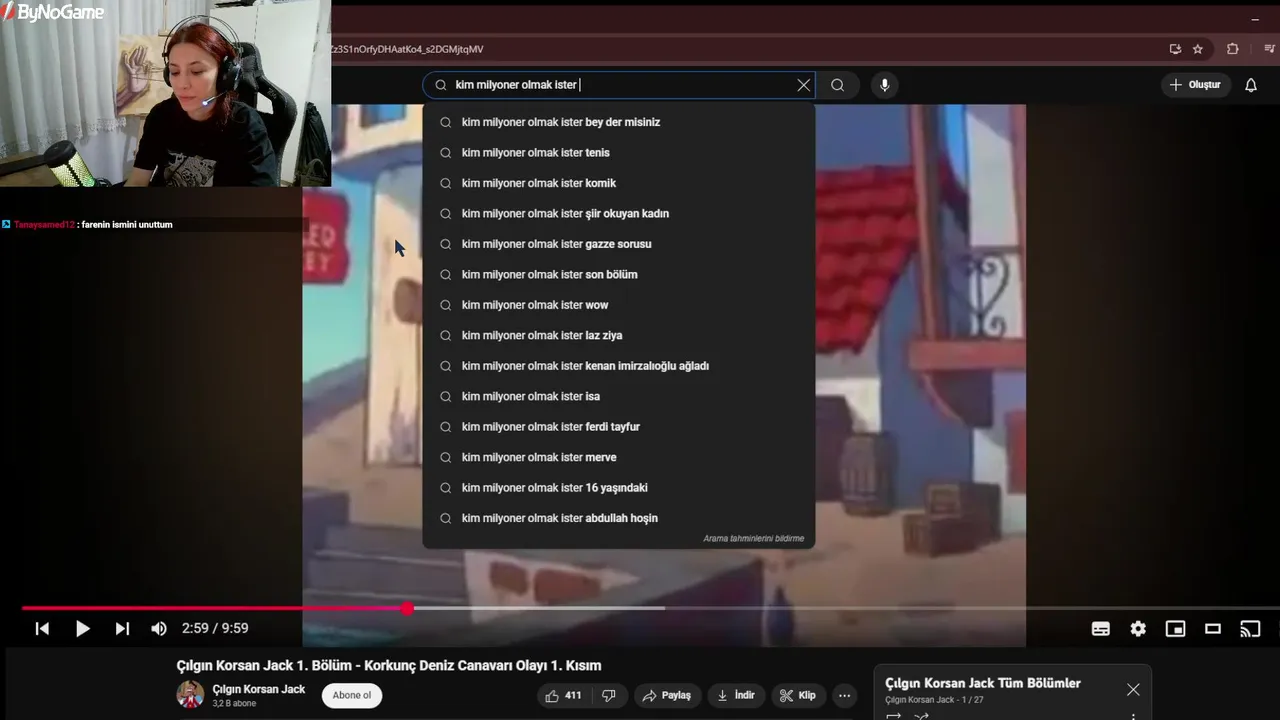1280x720 pixels.
Task: Select suggestion ending with 'komik'
Action: pos(618,183)
